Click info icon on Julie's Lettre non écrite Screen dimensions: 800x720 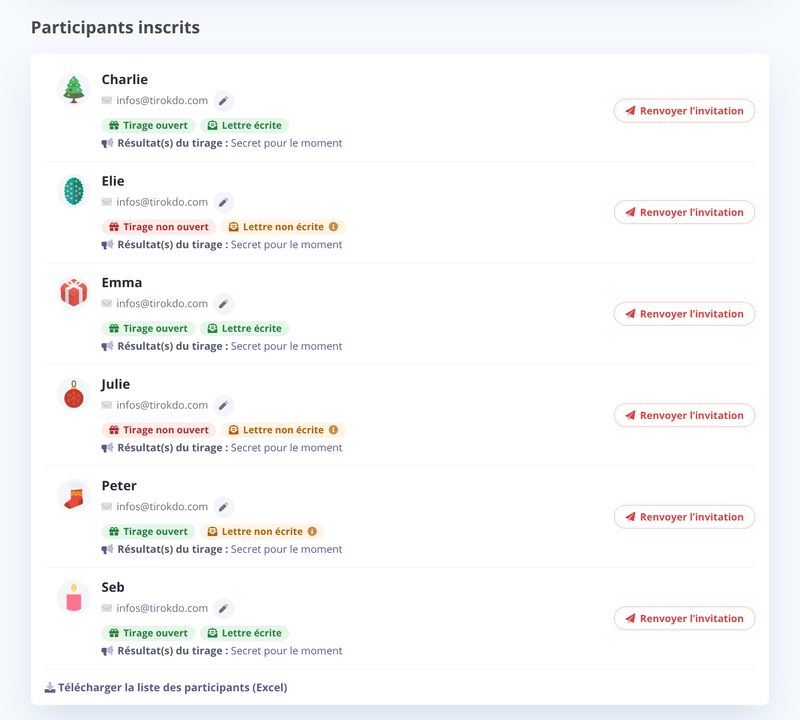pos(333,430)
